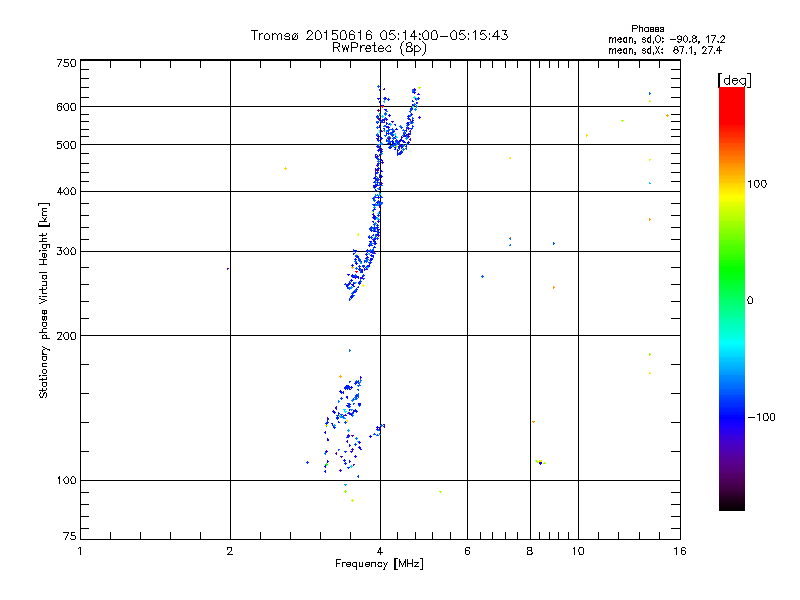Click y-axis tick label '200'
Screen dimensions: 800x600
[66, 336]
